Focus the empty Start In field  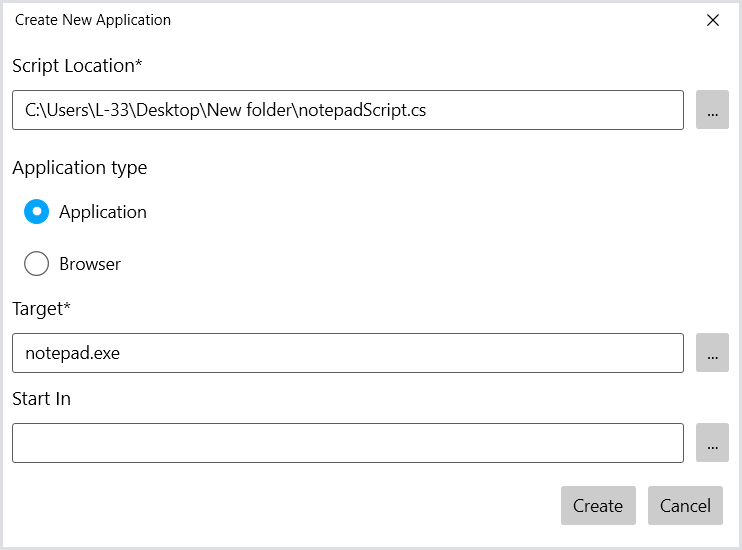click(347, 443)
